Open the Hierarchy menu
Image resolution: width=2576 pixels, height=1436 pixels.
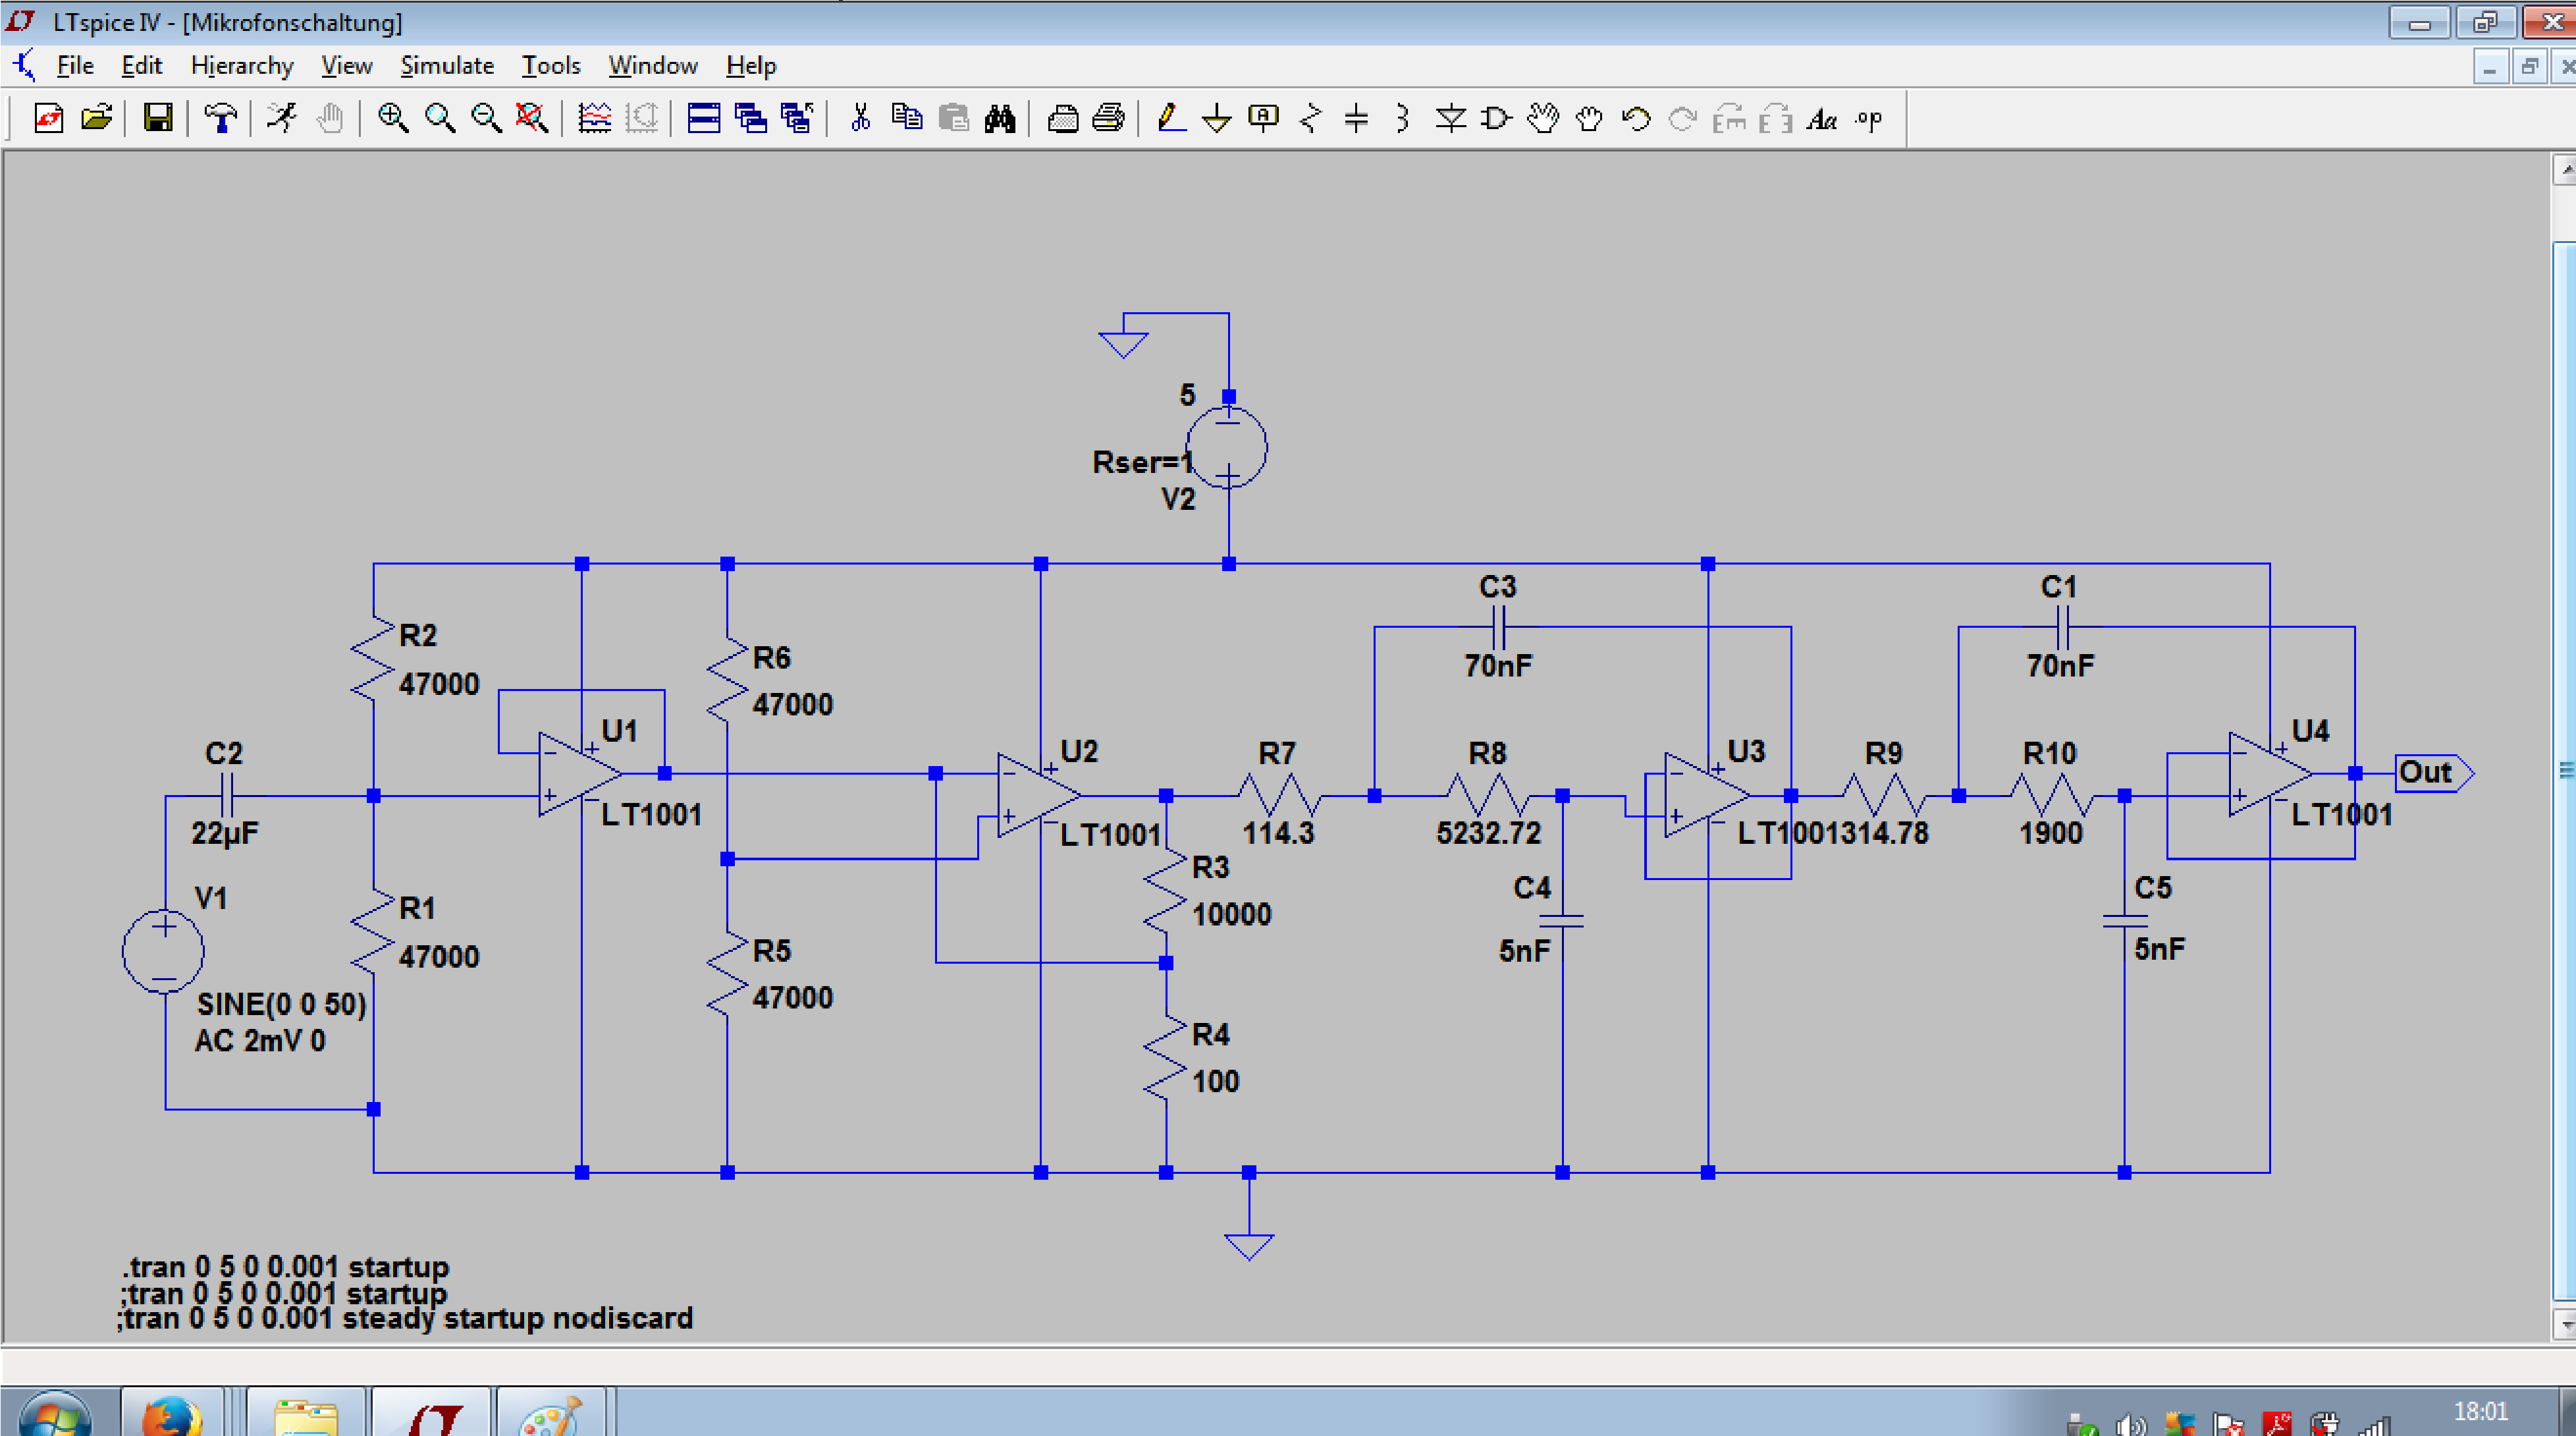242,66
